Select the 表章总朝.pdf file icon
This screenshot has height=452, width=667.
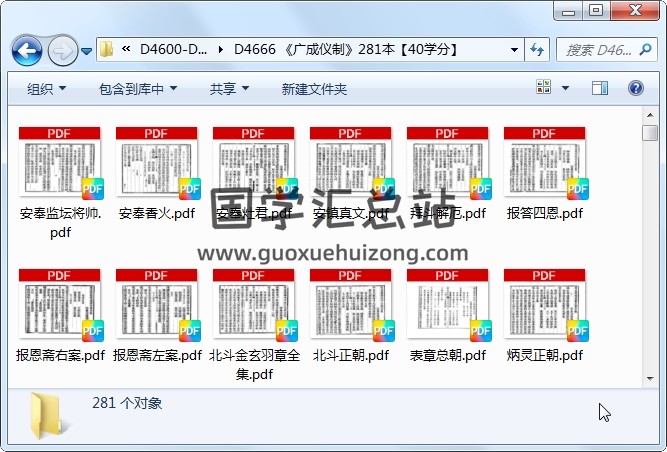[448, 305]
